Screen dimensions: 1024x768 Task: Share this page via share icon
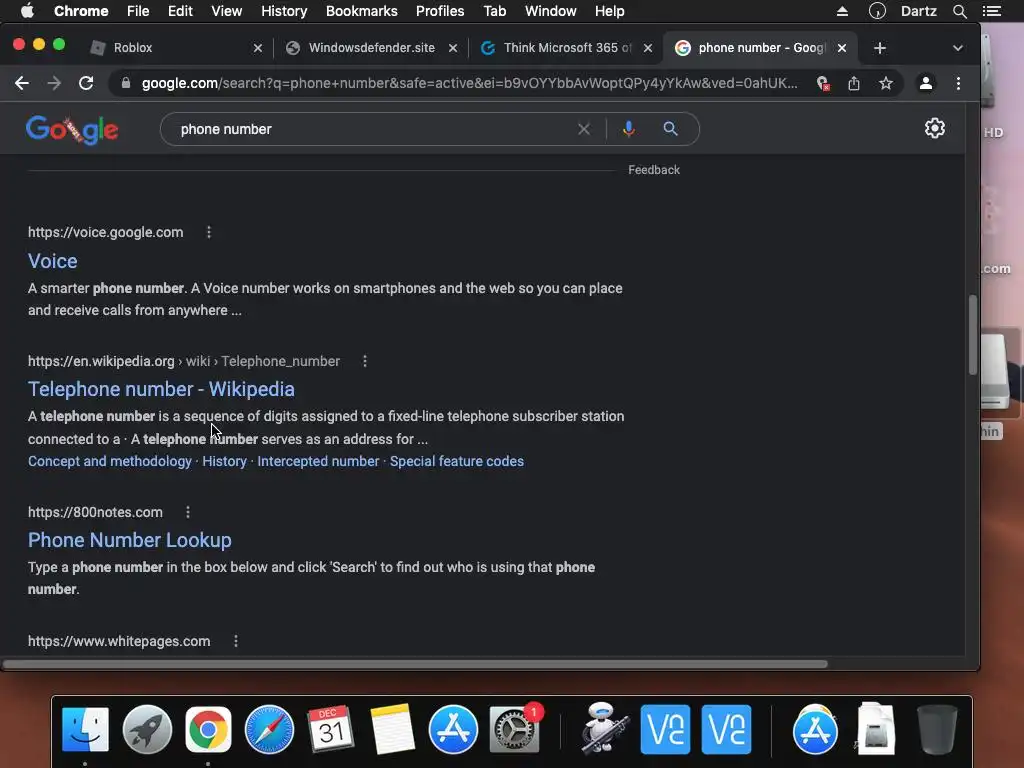click(x=854, y=84)
